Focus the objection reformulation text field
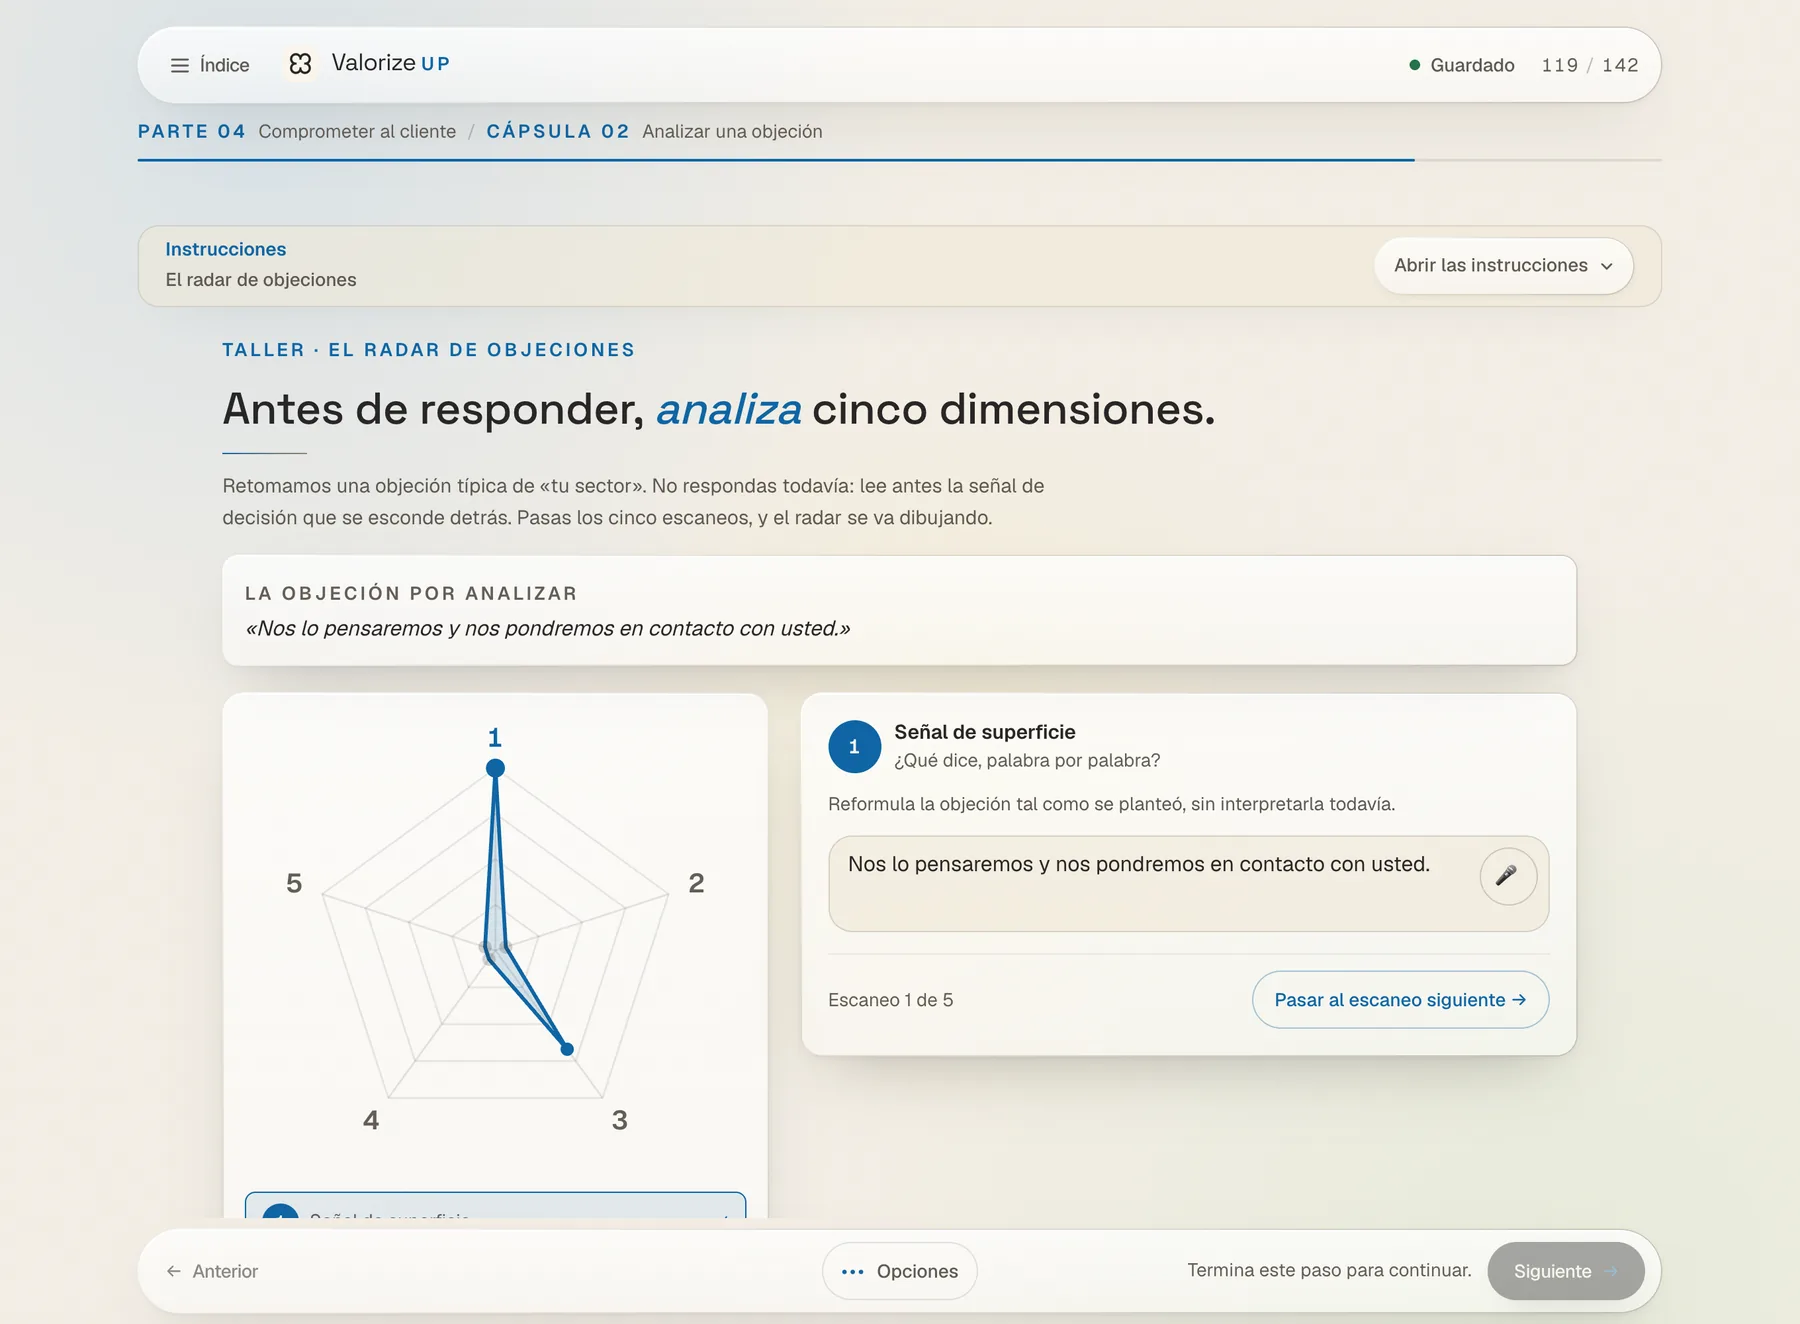The image size is (1800, 1324). [1189, 884]
